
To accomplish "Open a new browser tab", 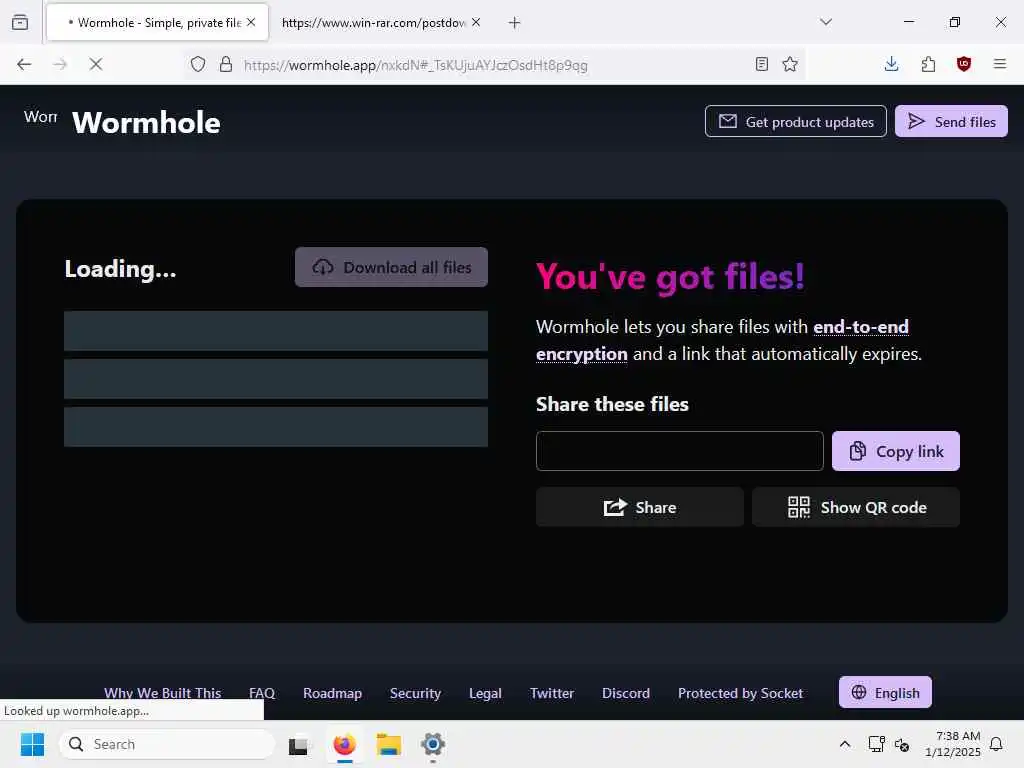I will (515, 23).
